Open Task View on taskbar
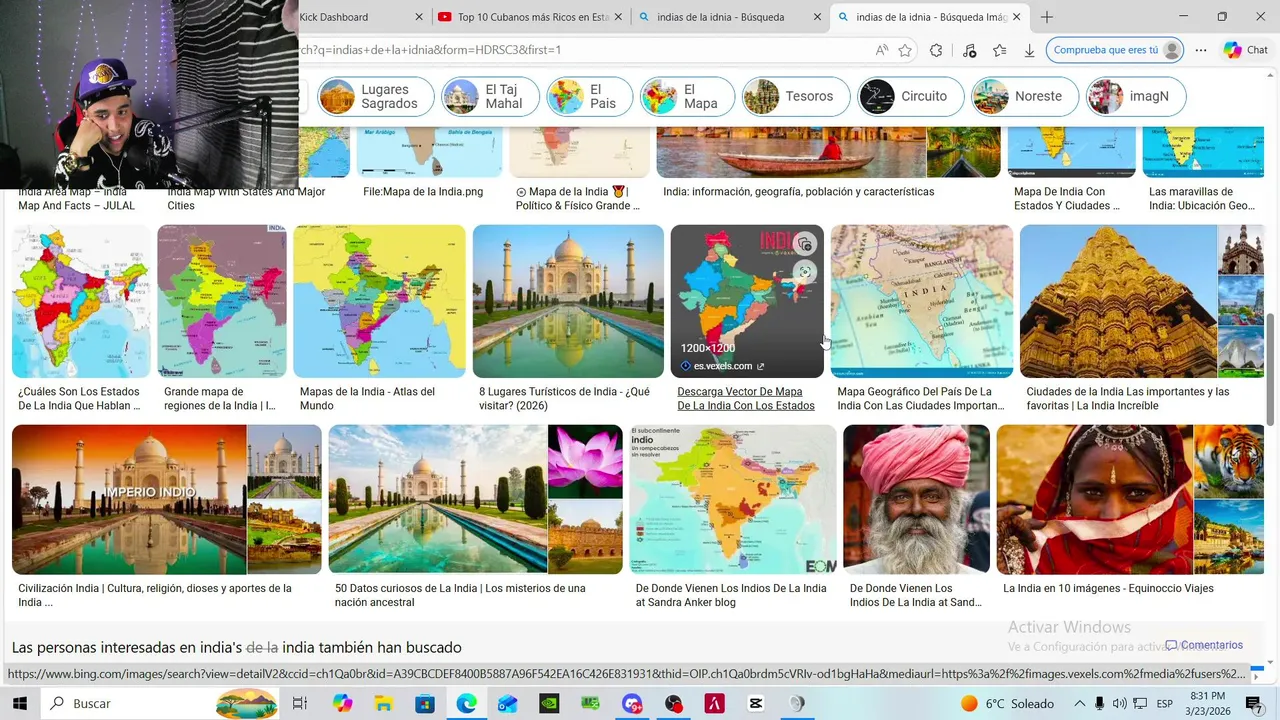 point(299,703)
